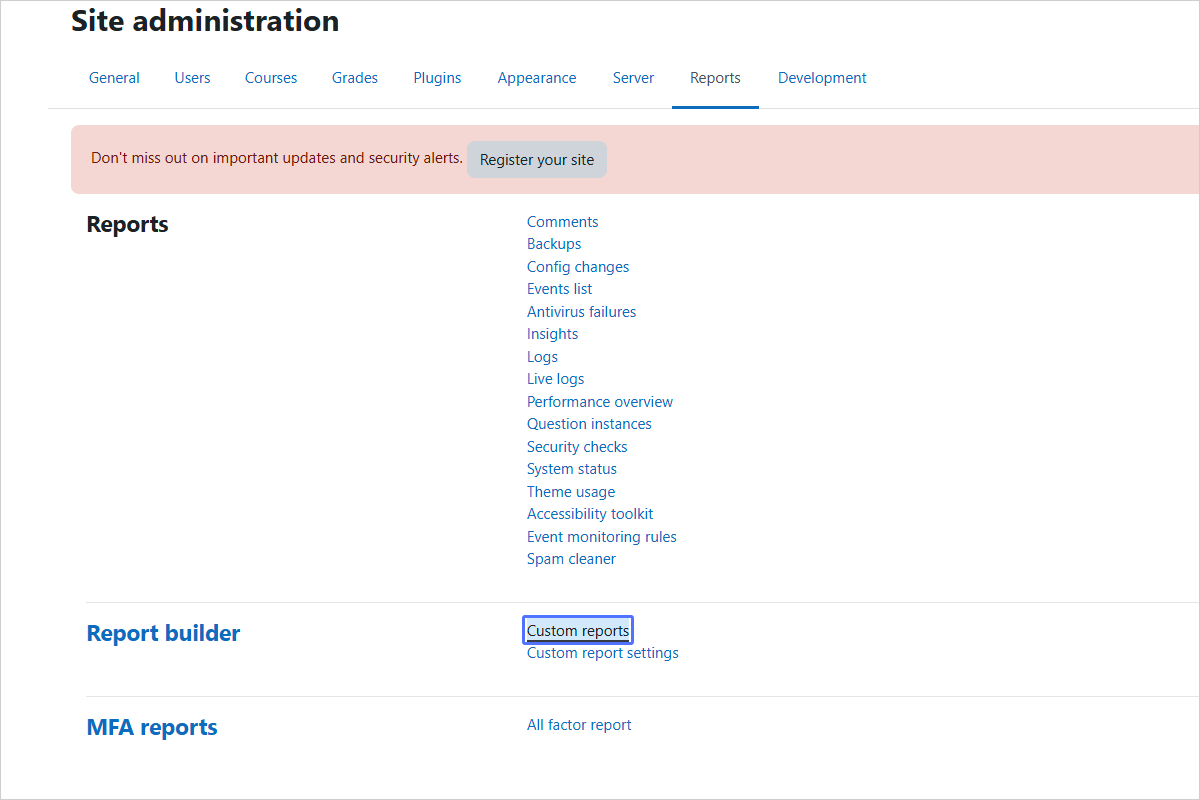View Security checks report
1200x800 pixels.
tap(577, 447)
